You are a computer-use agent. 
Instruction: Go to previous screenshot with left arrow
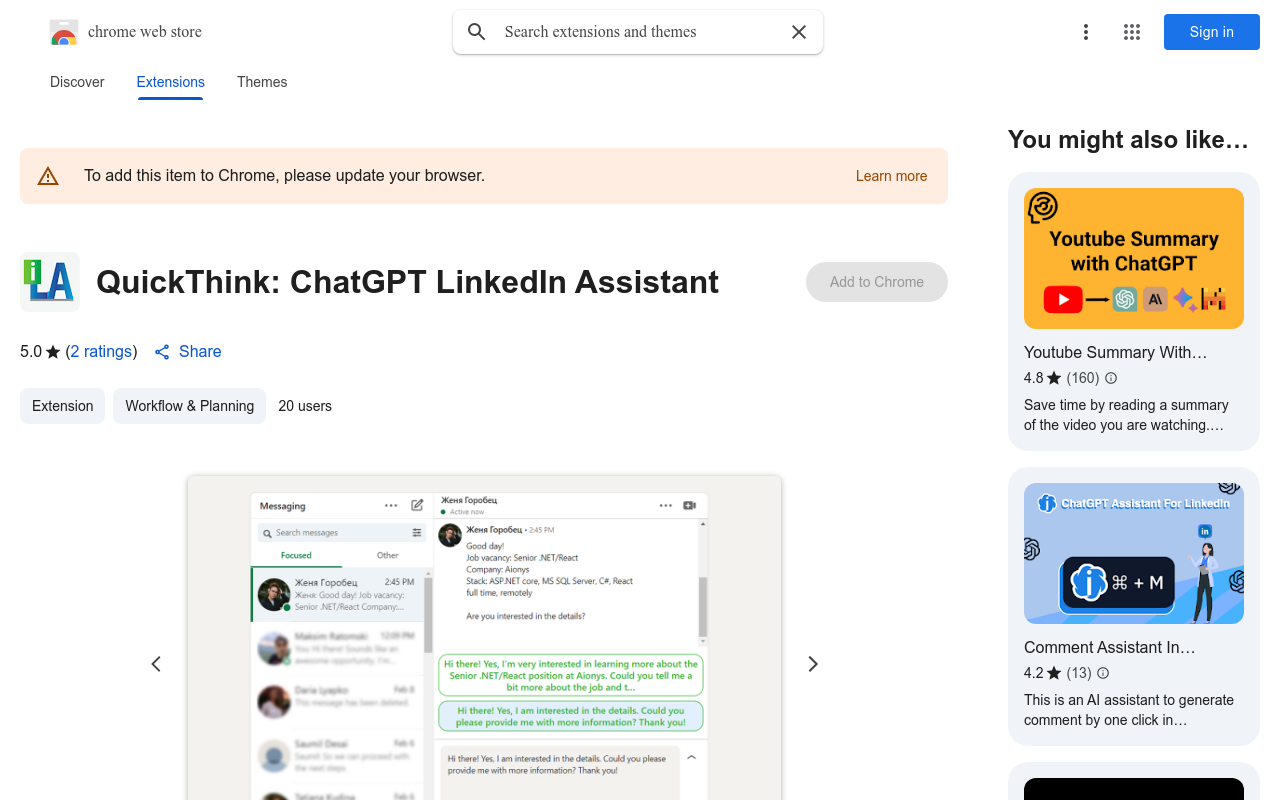coord(156,664)
